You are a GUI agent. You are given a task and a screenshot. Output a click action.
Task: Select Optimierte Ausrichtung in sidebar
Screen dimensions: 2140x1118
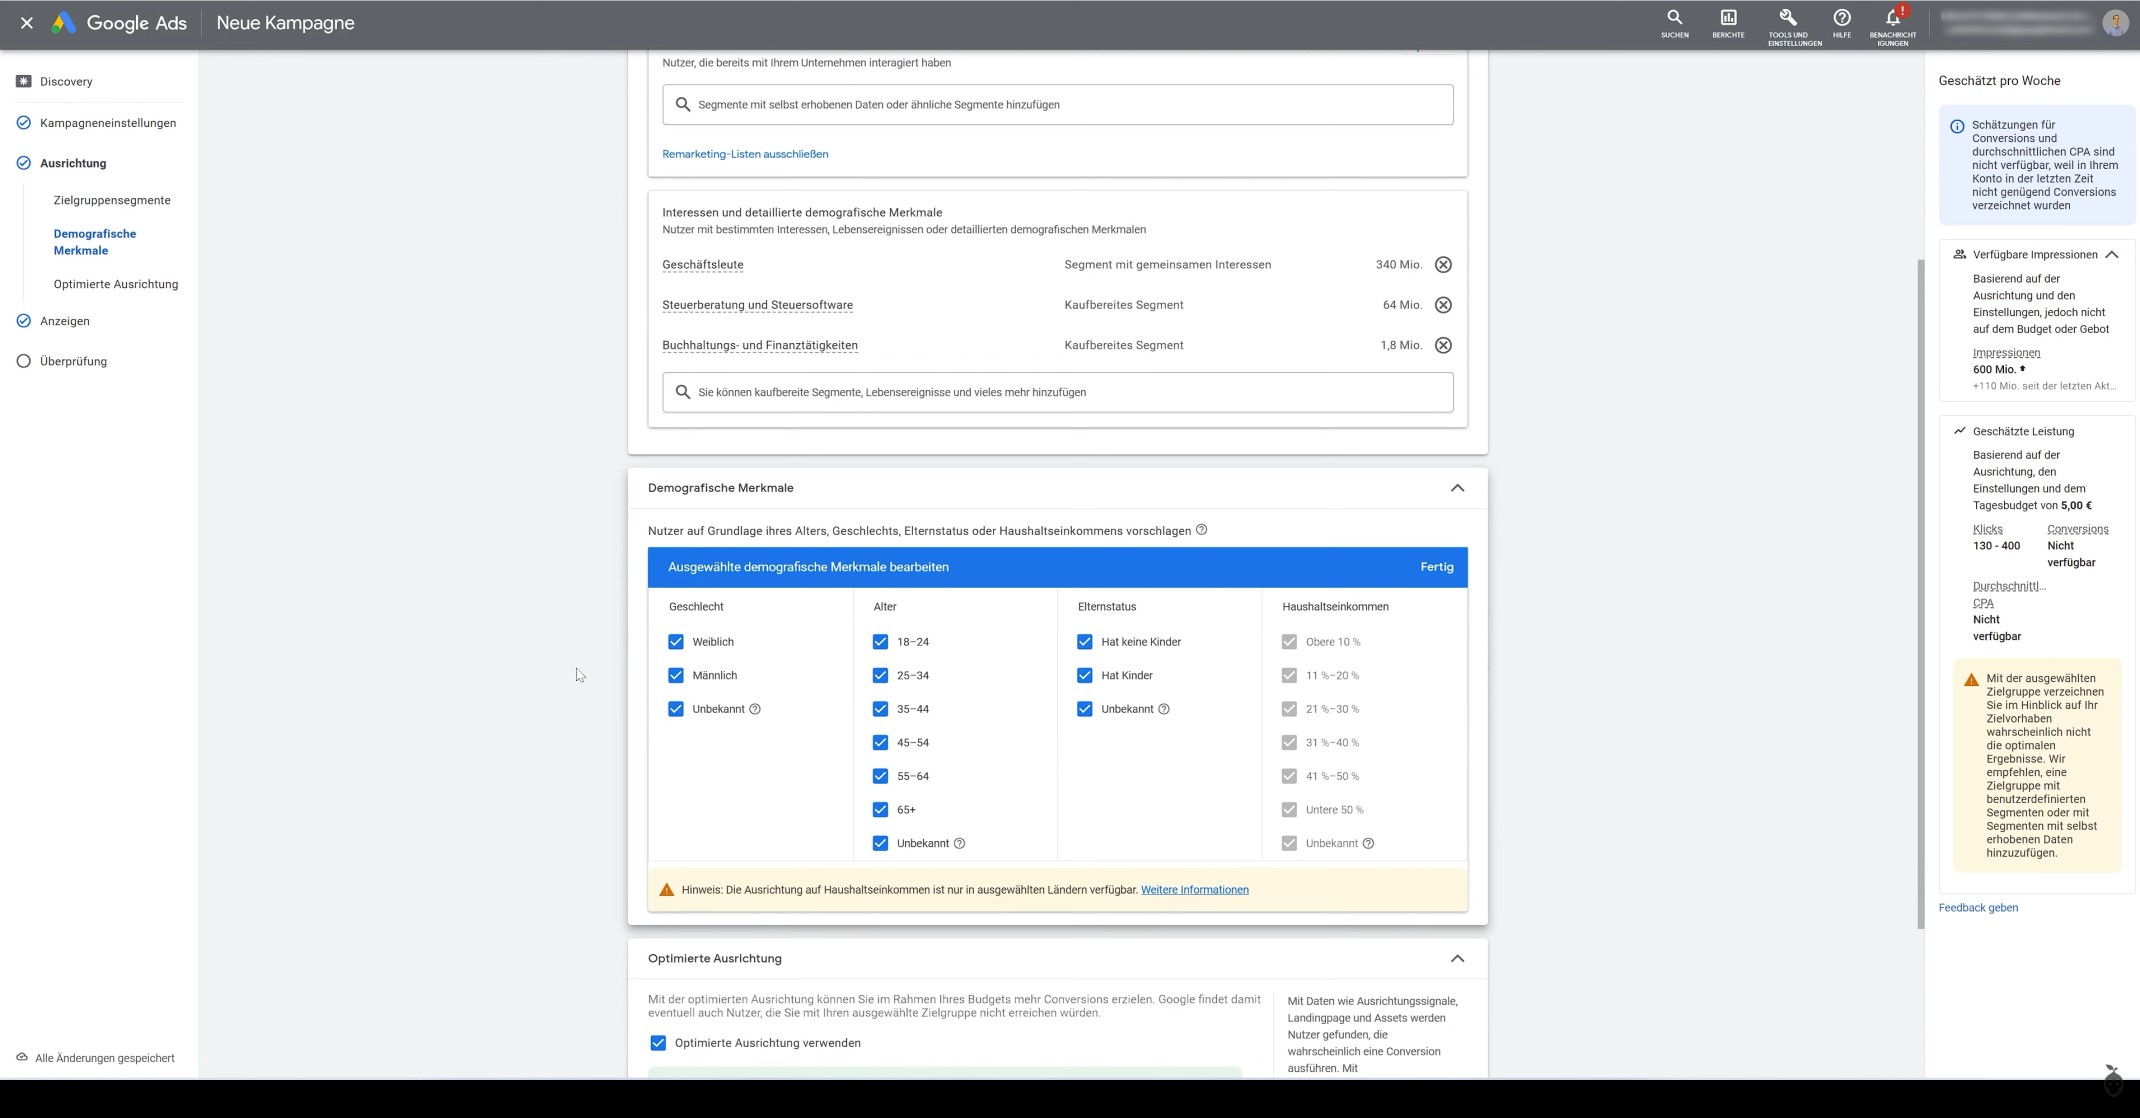click(x=116, y=284)
